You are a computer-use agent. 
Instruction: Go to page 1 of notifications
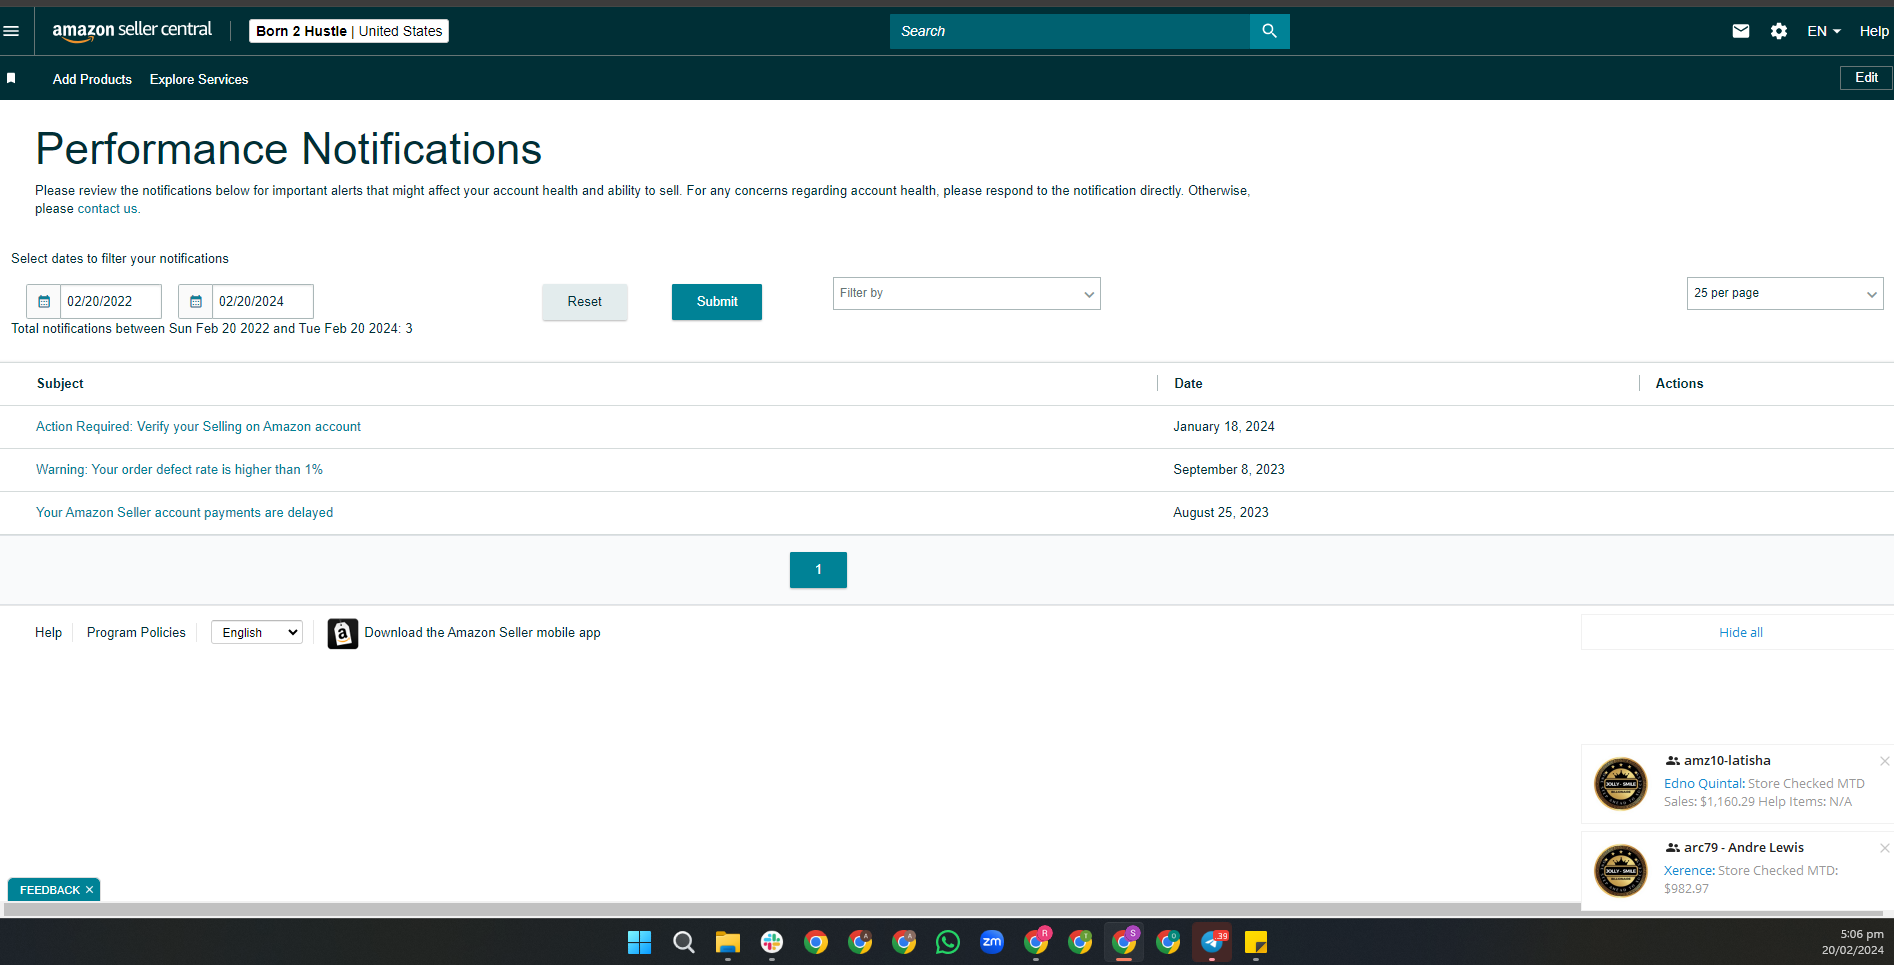pyautogui.click(x=818, y=570)
